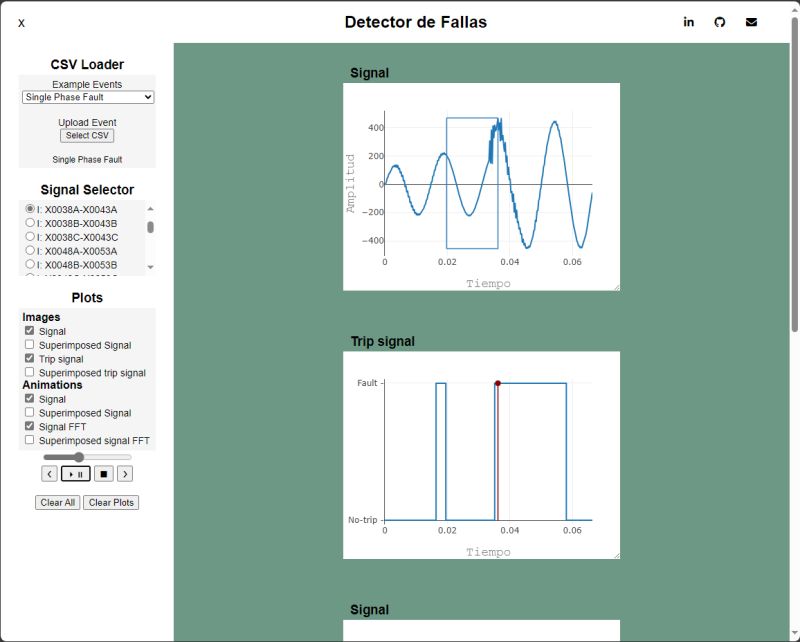
Task: Click the CSV Loader heading
Action: (87, 65)
